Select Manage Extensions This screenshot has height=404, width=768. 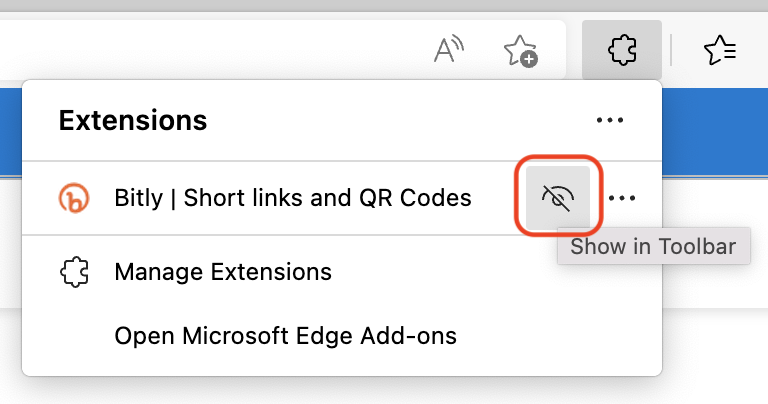tap(223, 272)
